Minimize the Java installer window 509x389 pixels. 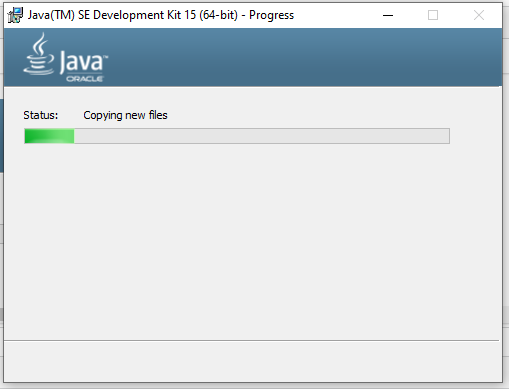coord(388,15)
